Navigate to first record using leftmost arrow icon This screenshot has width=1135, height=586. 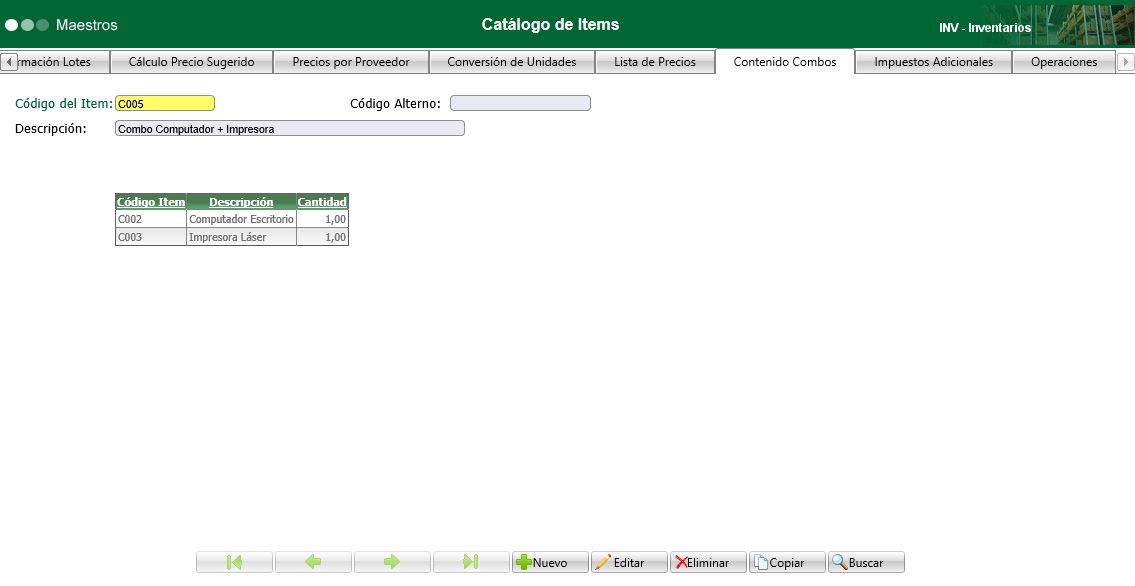tap(234, 561)
